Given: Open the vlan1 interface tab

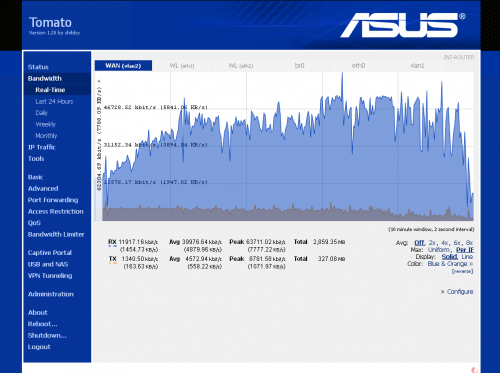Looking at the screenshot, I should pos(417,65).
